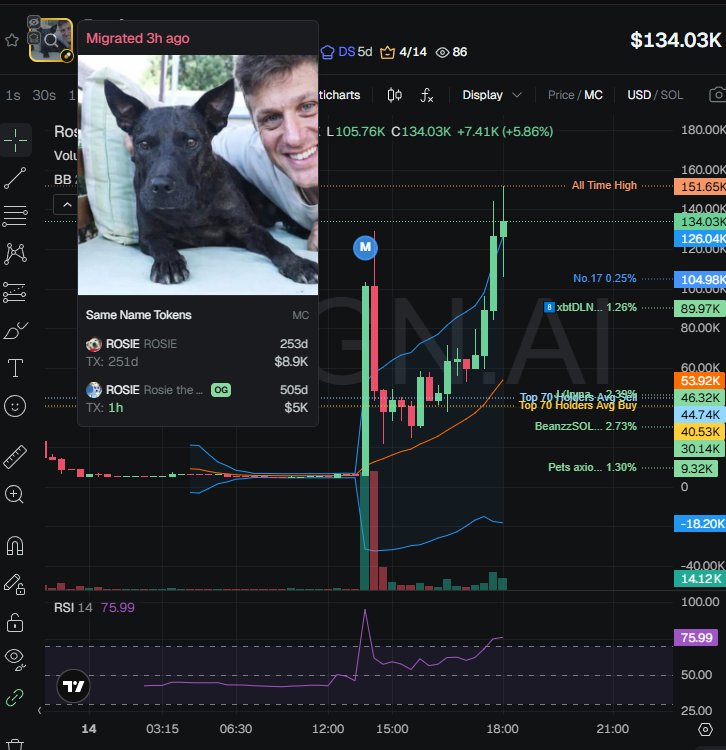Select the brush drawing tool

pyautogui.click(x=15, y=330)
